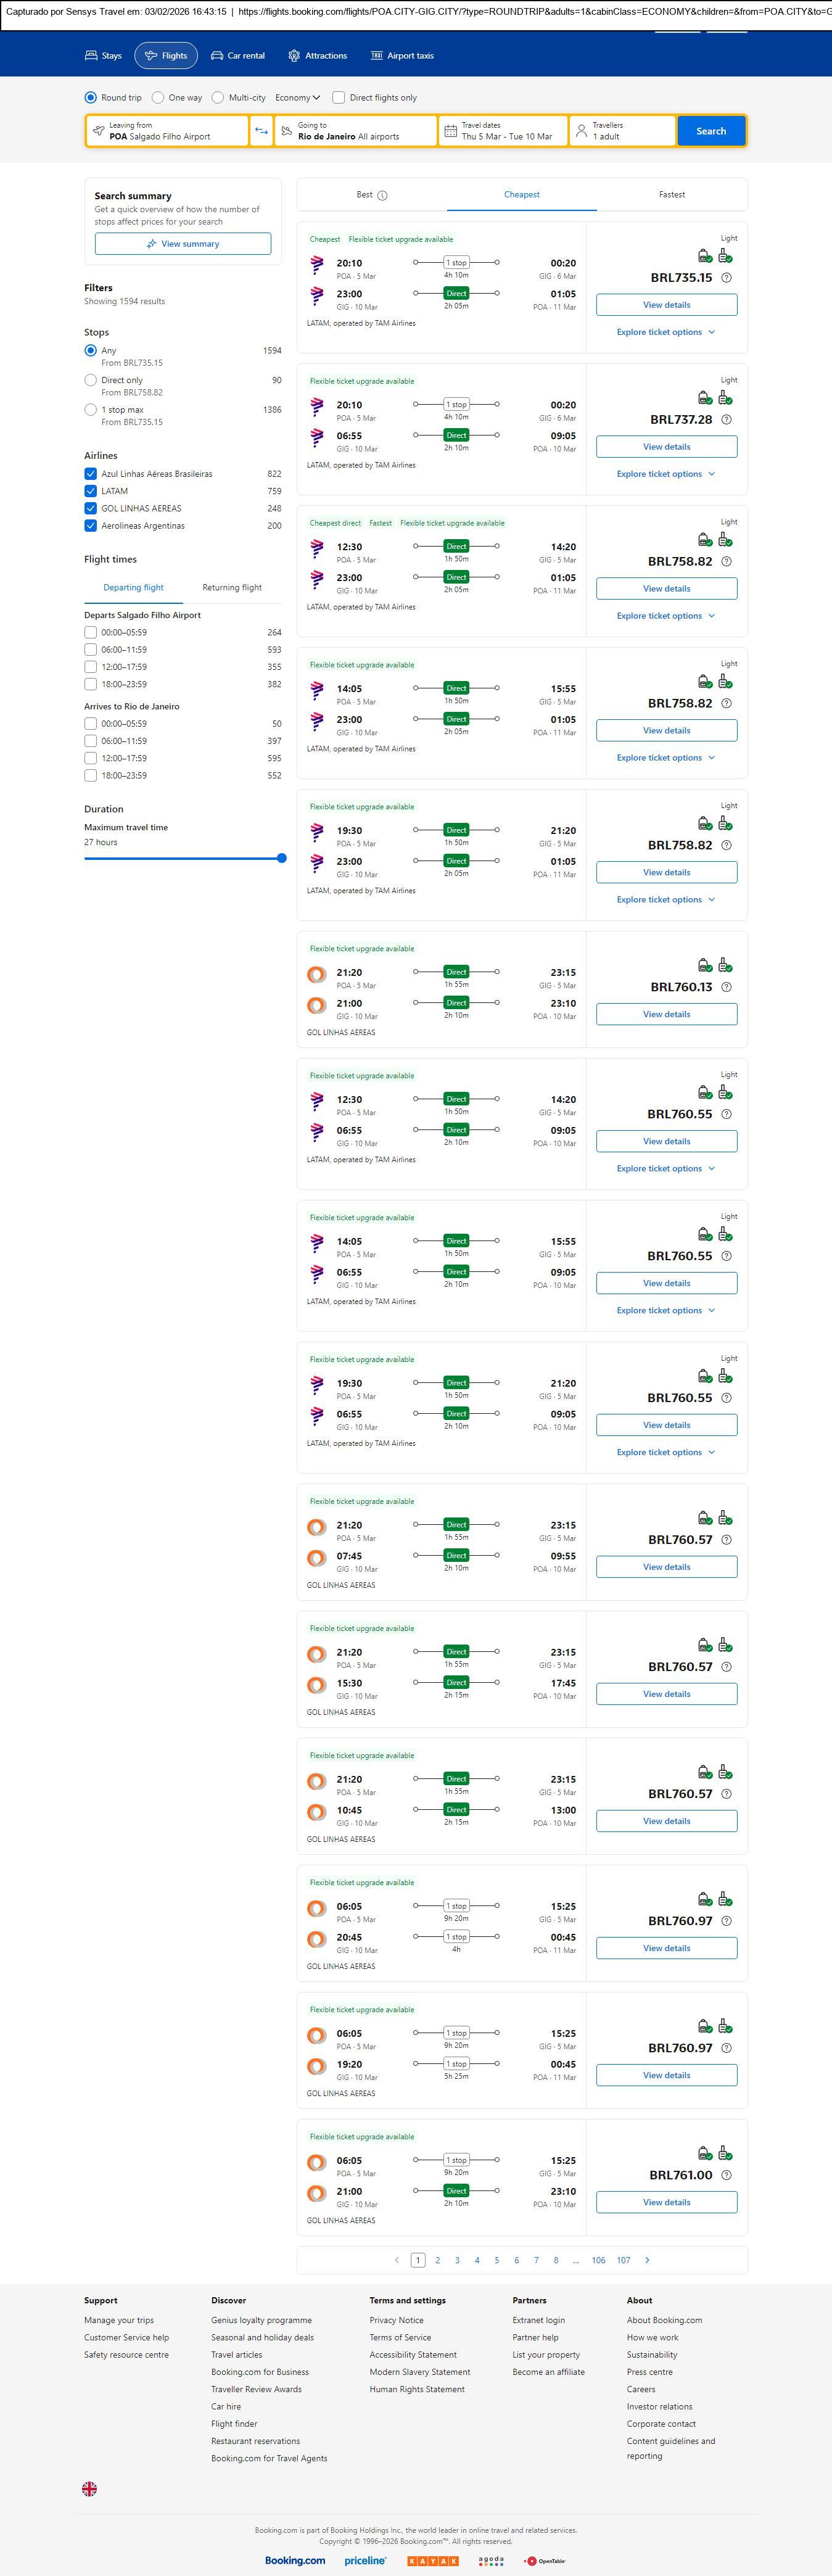This screenshot has height=2576, width=832.
Task: Click the Car rental car icon
Action: (x=217, y=56)
